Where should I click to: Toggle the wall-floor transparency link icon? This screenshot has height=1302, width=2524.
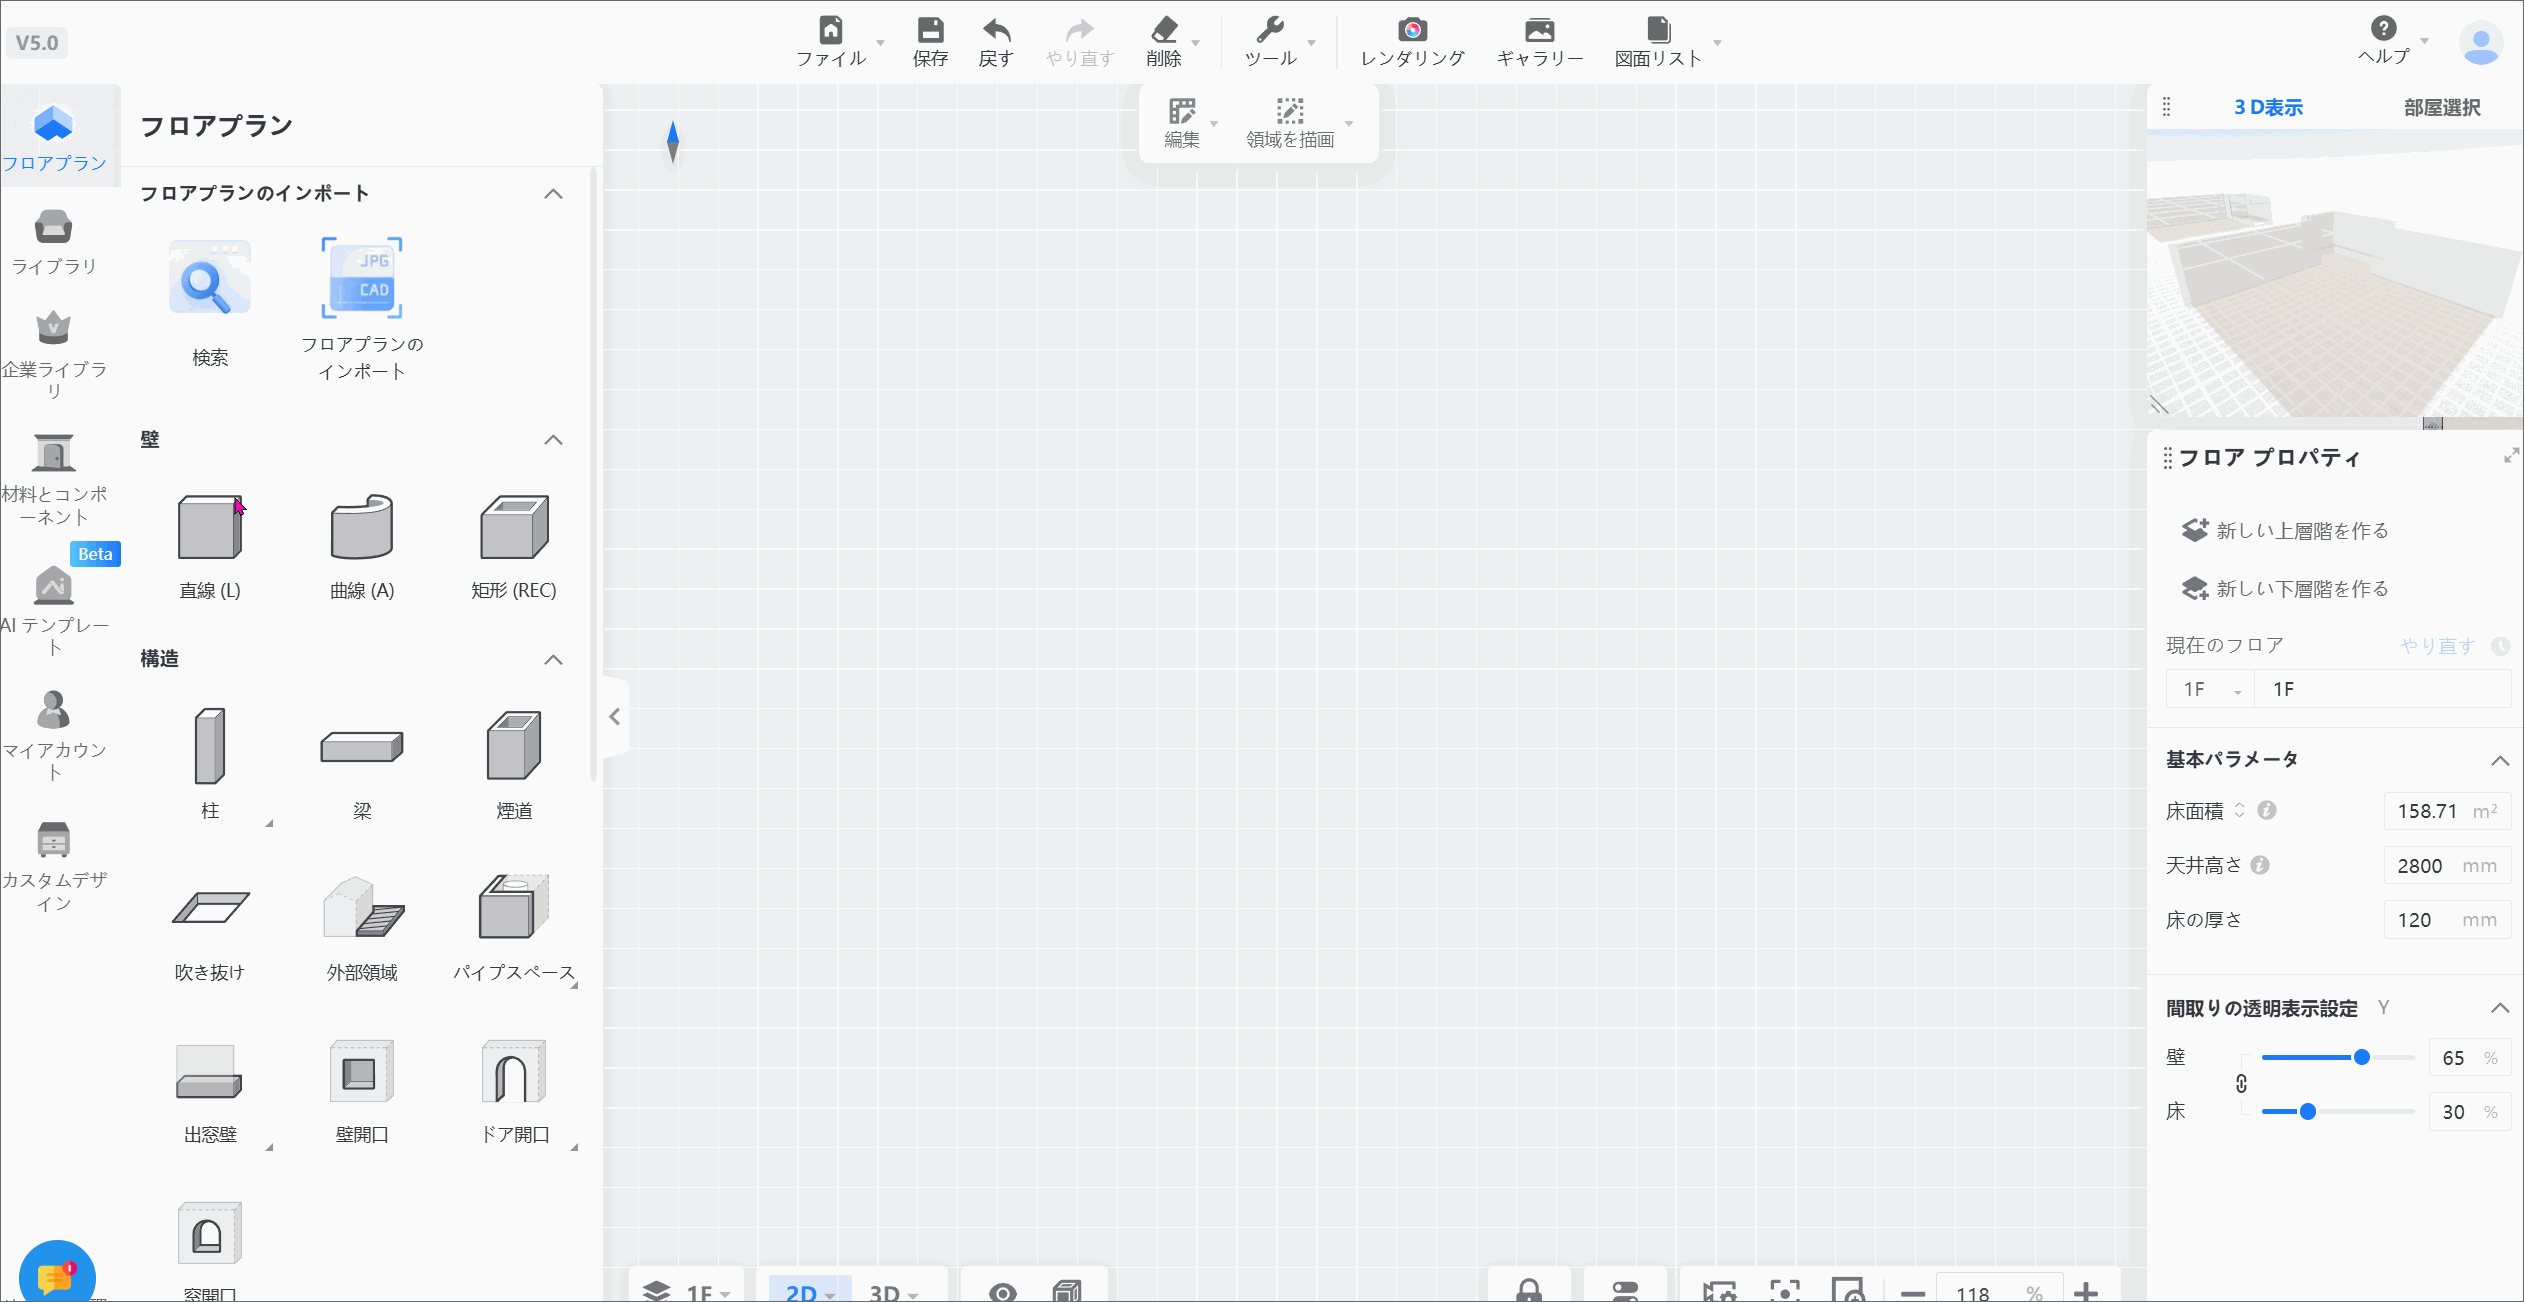tap(2242, 1084)
